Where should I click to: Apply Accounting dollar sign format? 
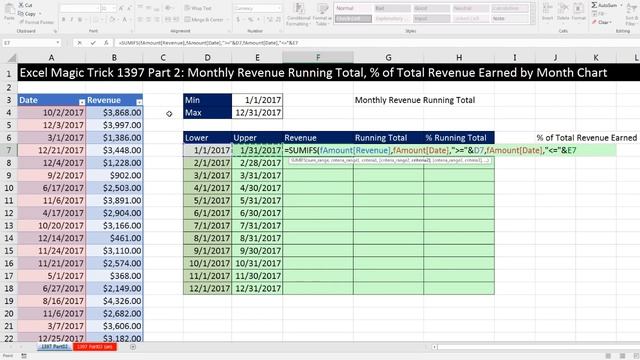[x=238, y=20]
